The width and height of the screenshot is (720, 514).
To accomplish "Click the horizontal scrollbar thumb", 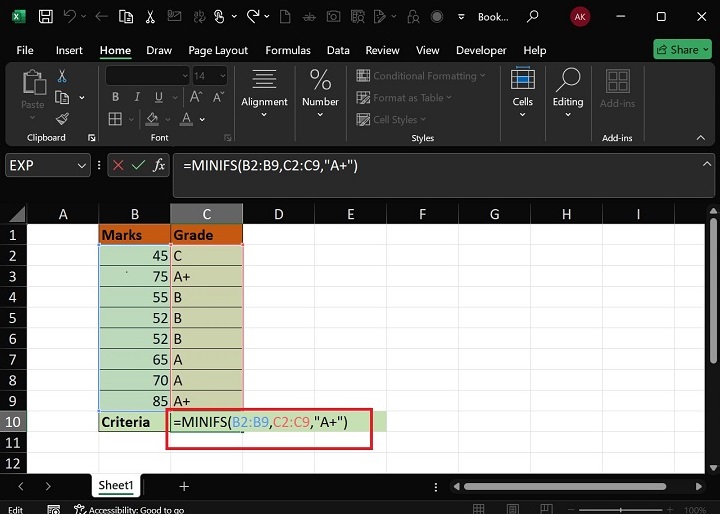I will (565, 486).
